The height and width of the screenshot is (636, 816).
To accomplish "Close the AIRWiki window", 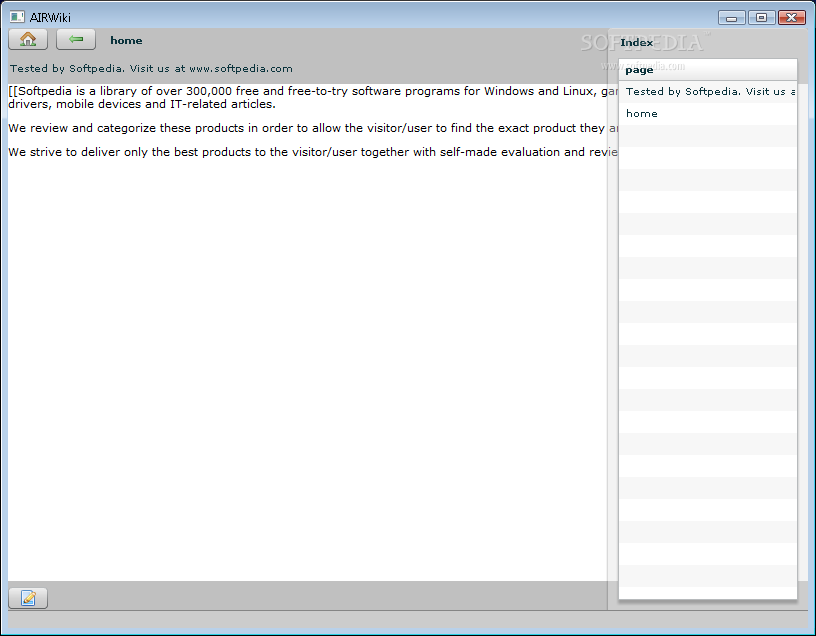I will pyautogui.click(x=792, y=18).
